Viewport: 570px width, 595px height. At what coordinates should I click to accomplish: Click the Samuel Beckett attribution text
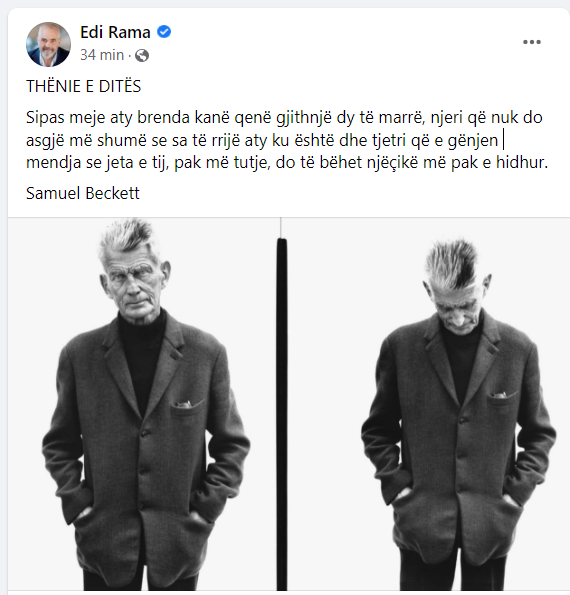pos(83,193)
